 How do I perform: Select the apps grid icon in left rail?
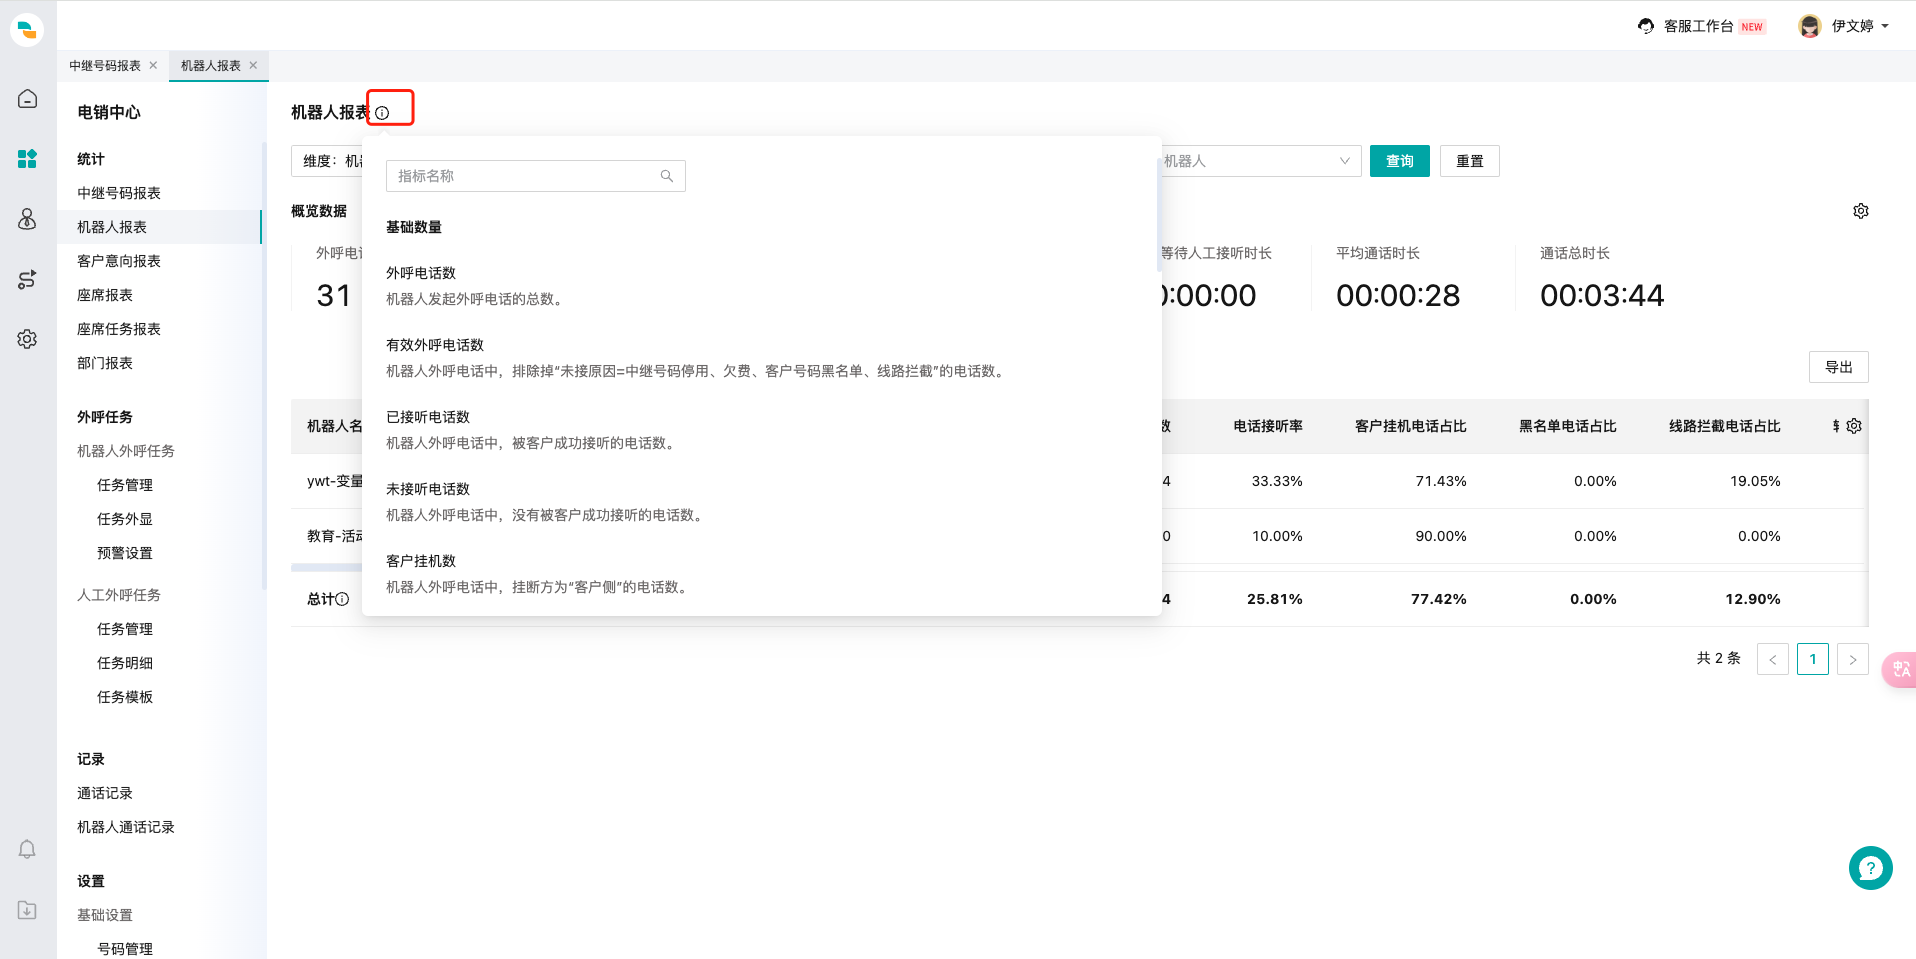pos(27,158)
